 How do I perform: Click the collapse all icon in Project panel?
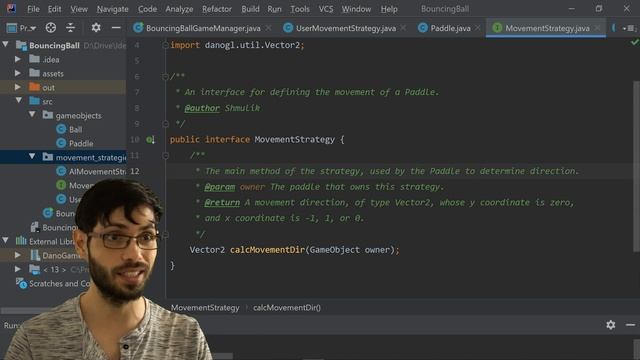(x=70, y=27)
